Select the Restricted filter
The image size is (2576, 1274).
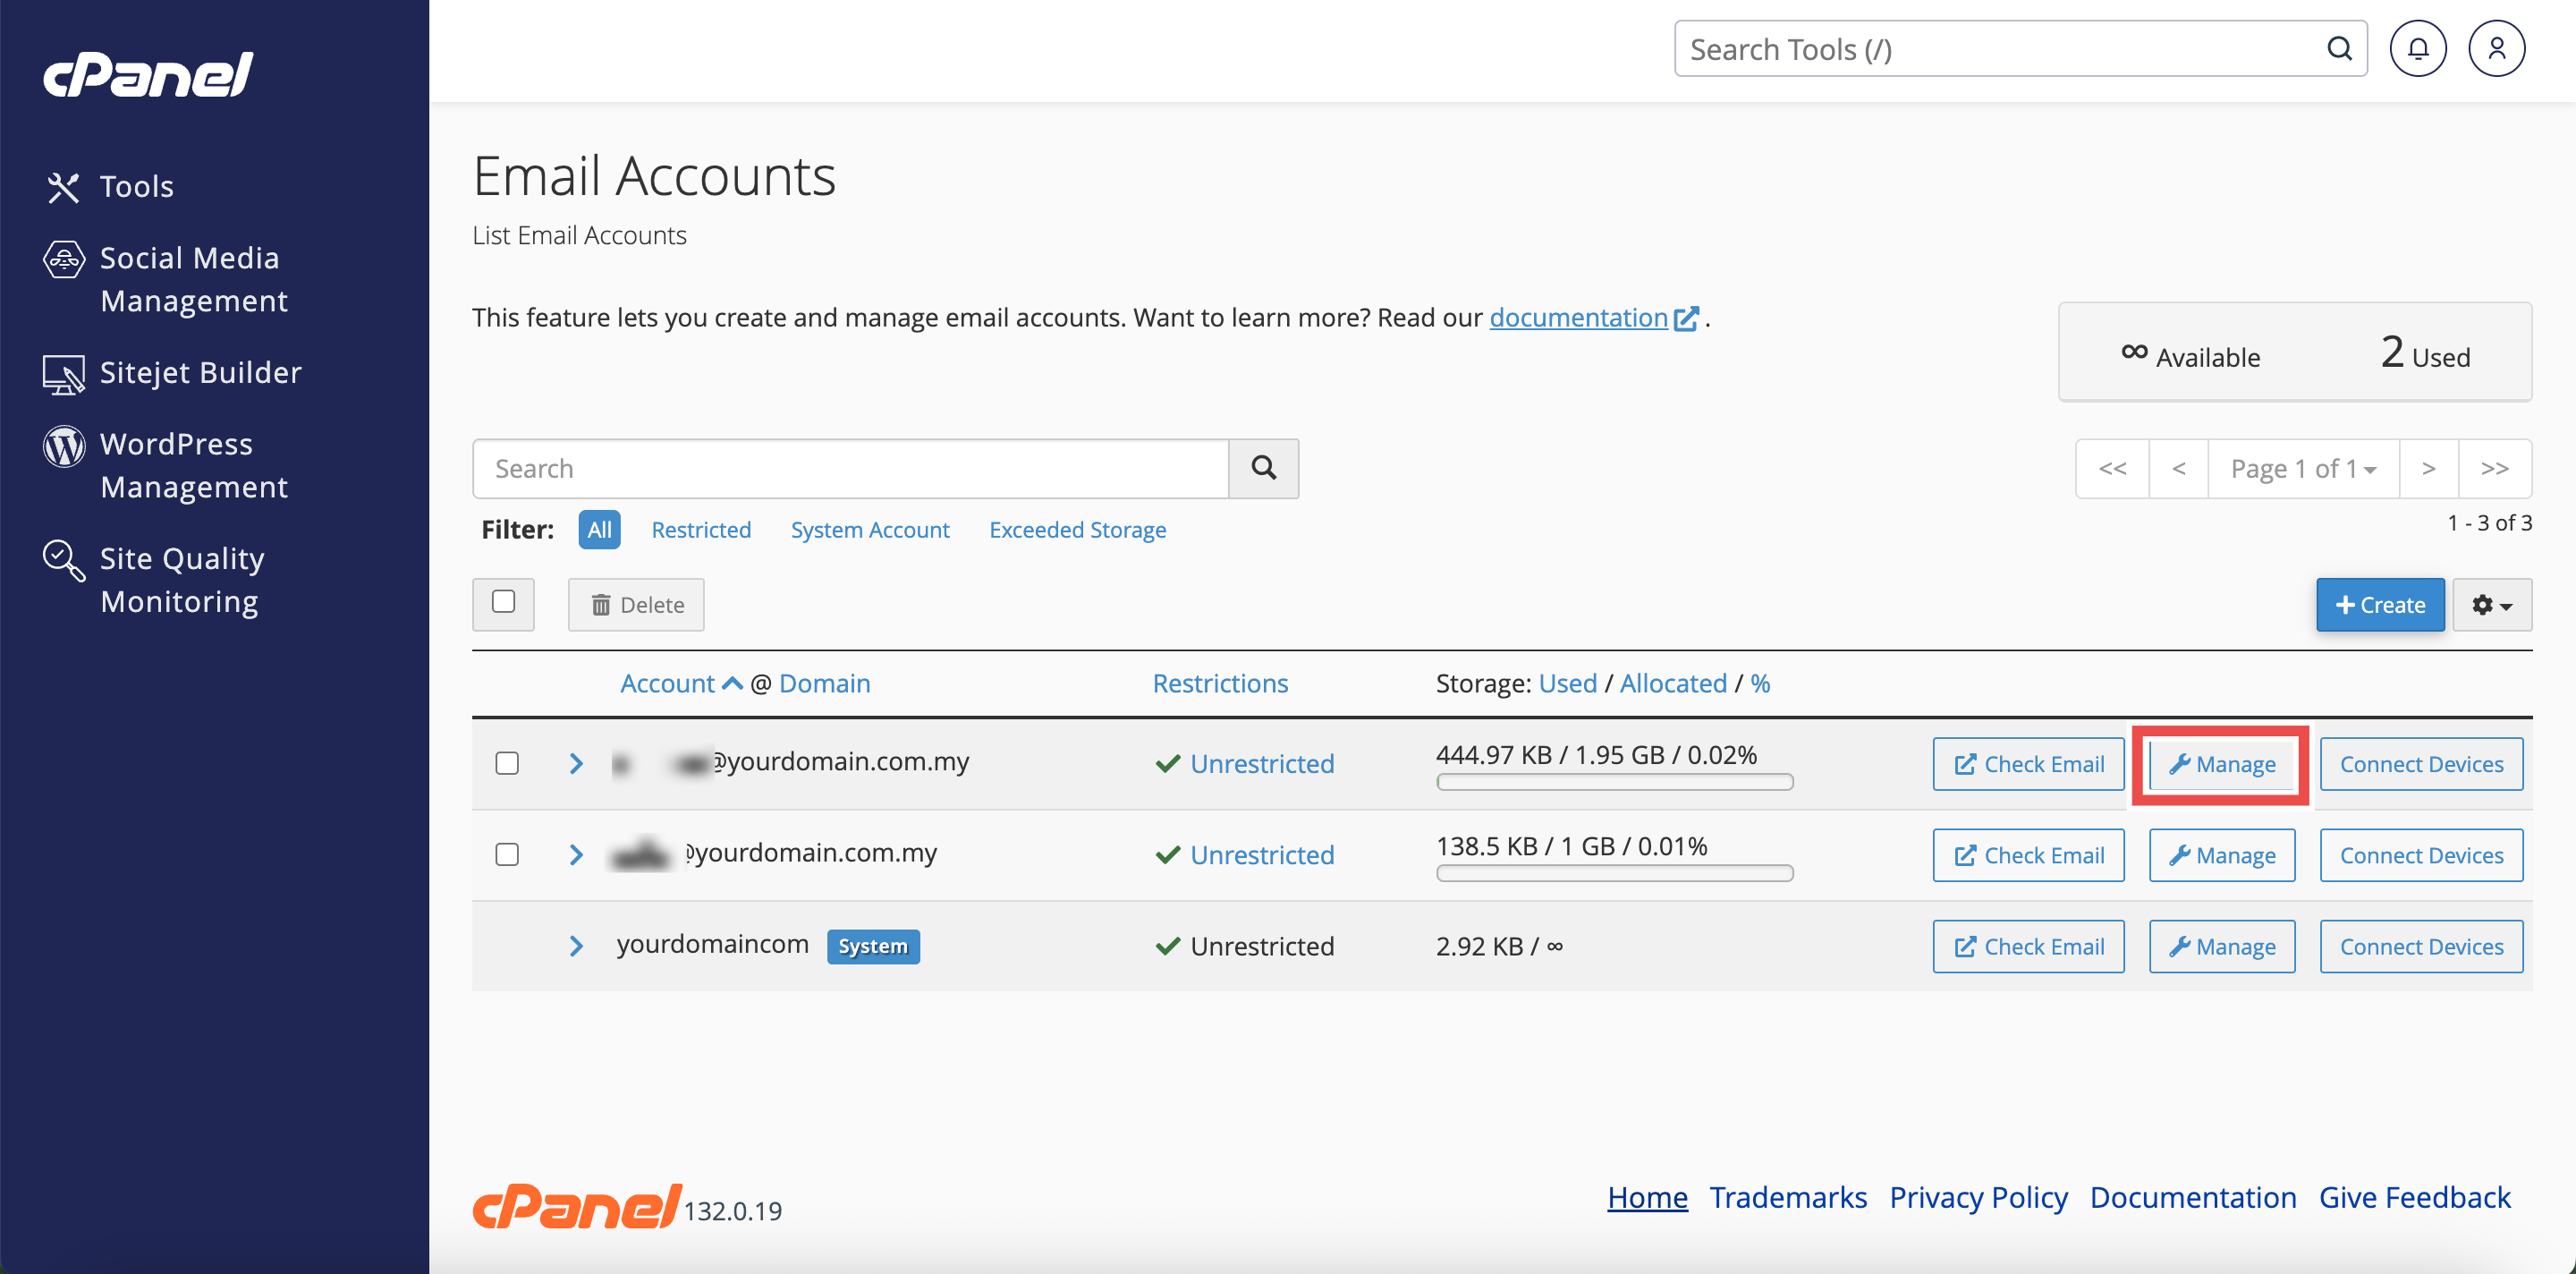click(x=700, y=530)
